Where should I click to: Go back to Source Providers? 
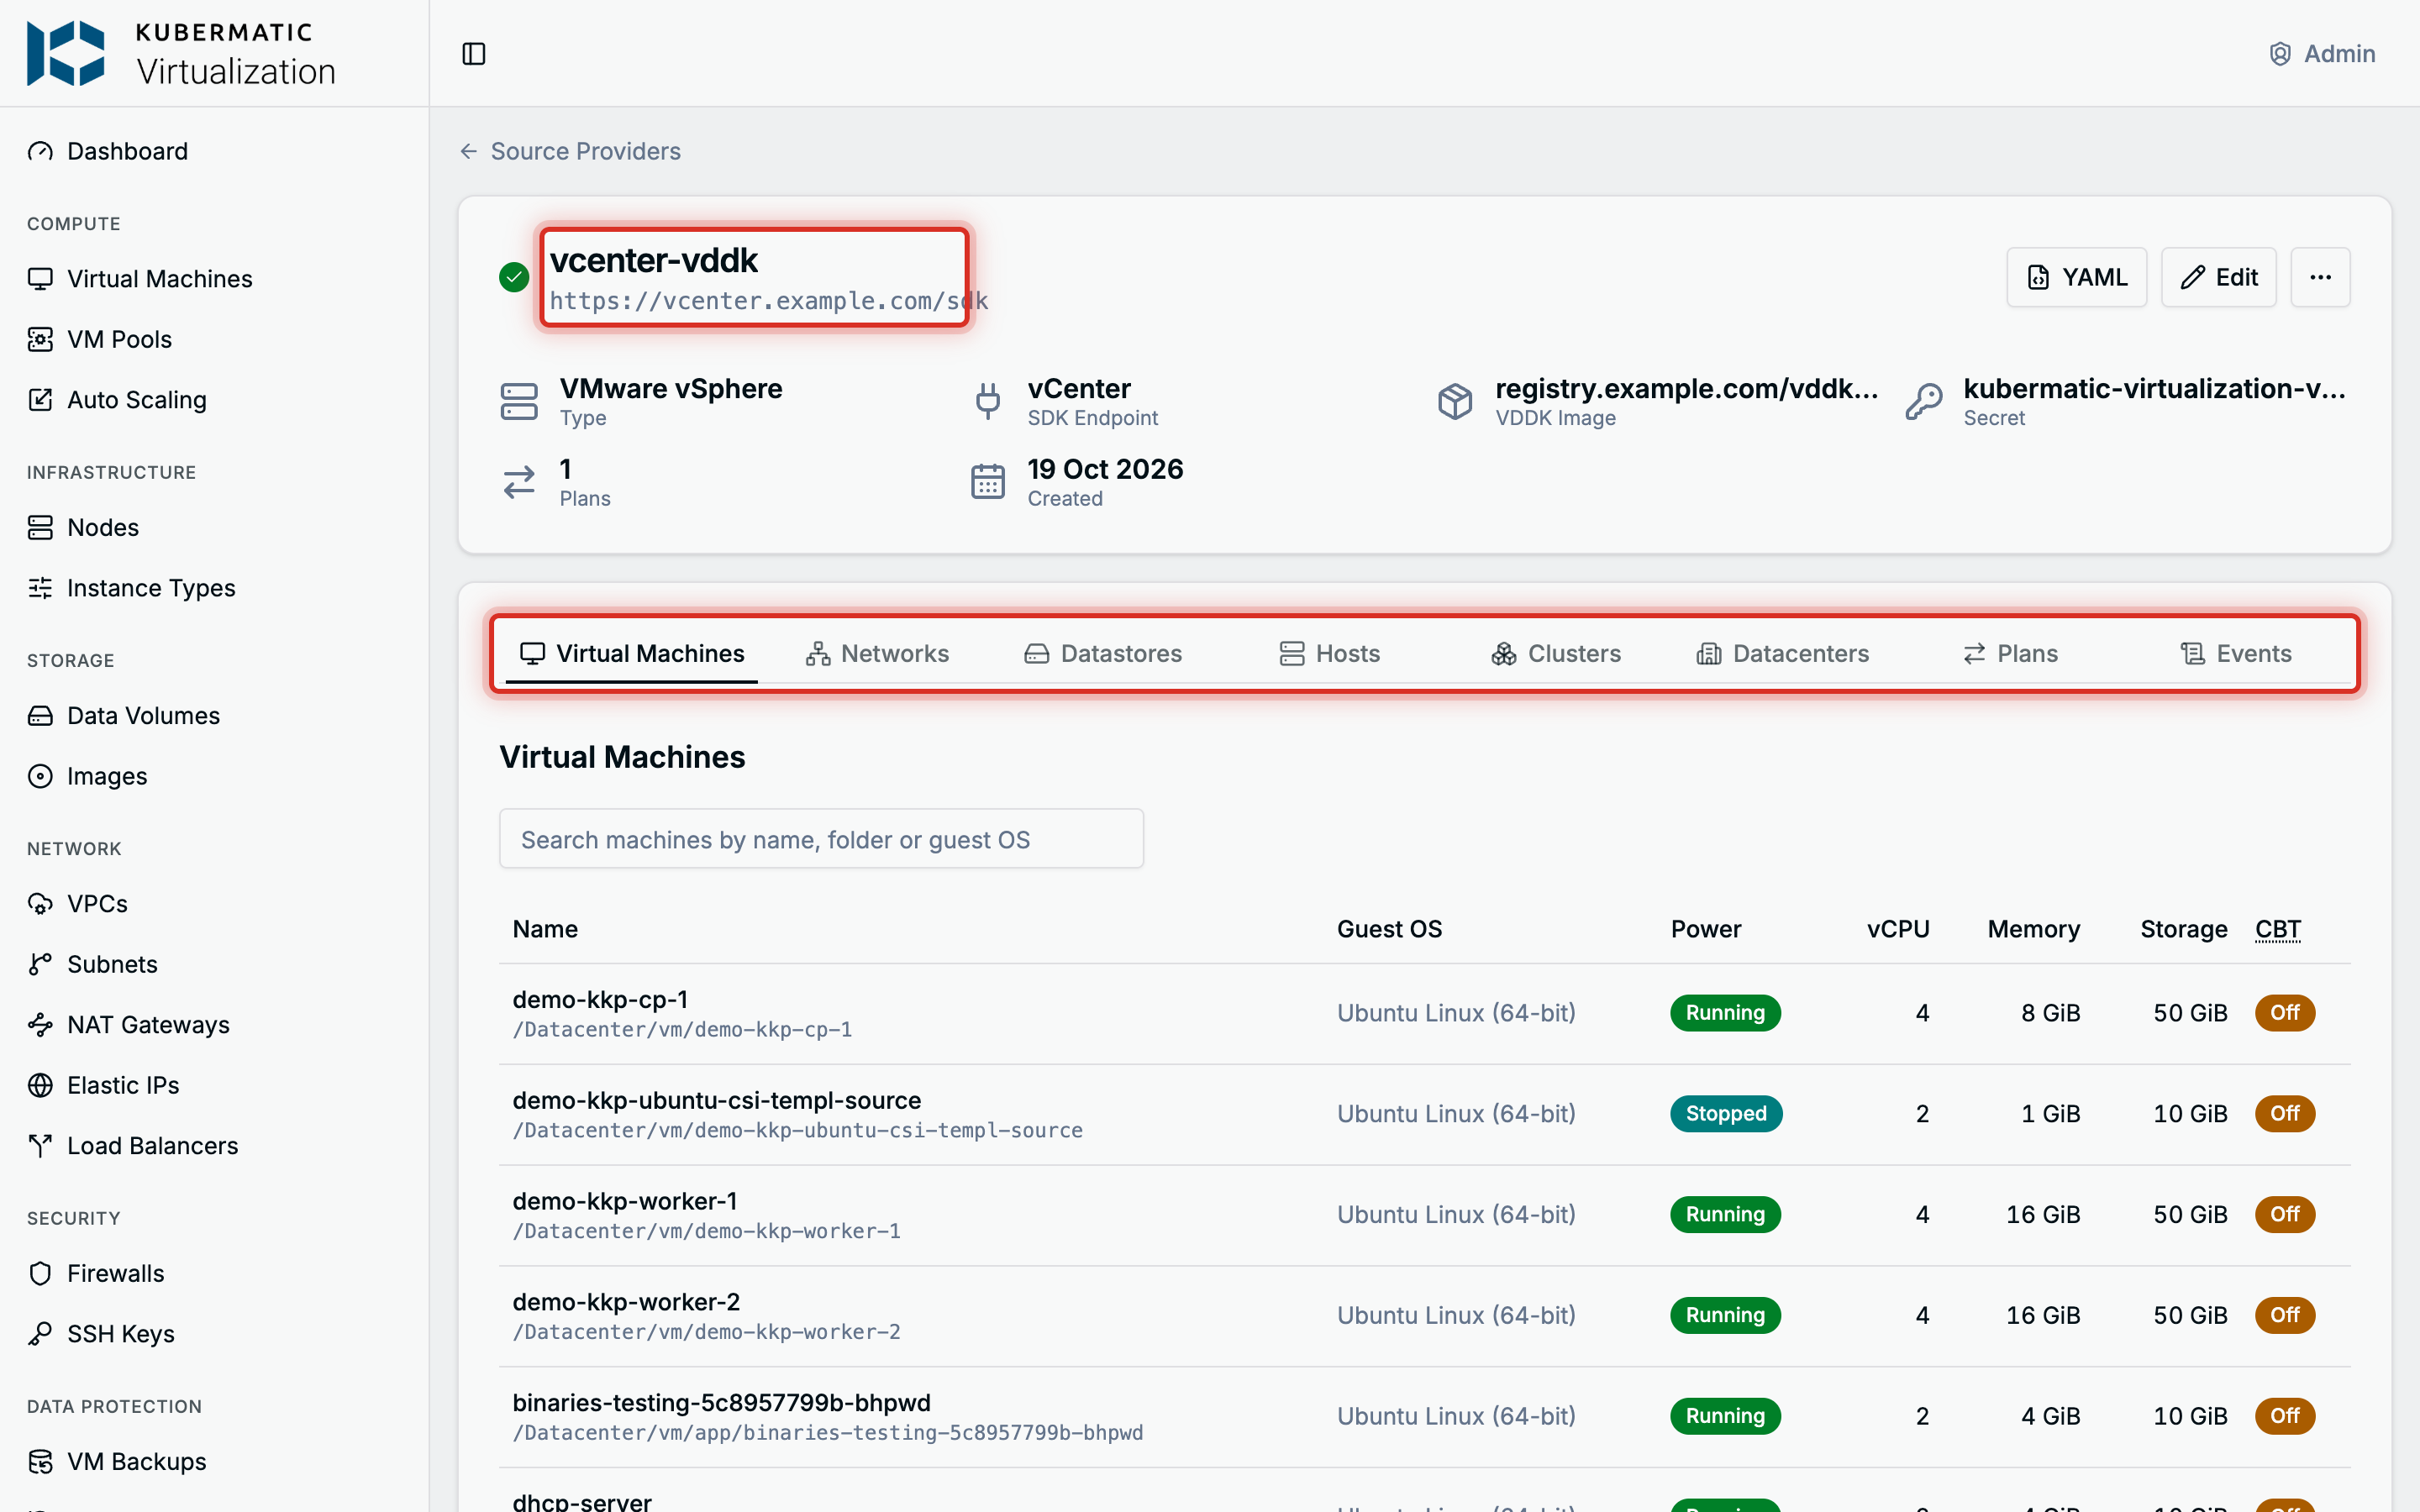click(x=570, y=151)
